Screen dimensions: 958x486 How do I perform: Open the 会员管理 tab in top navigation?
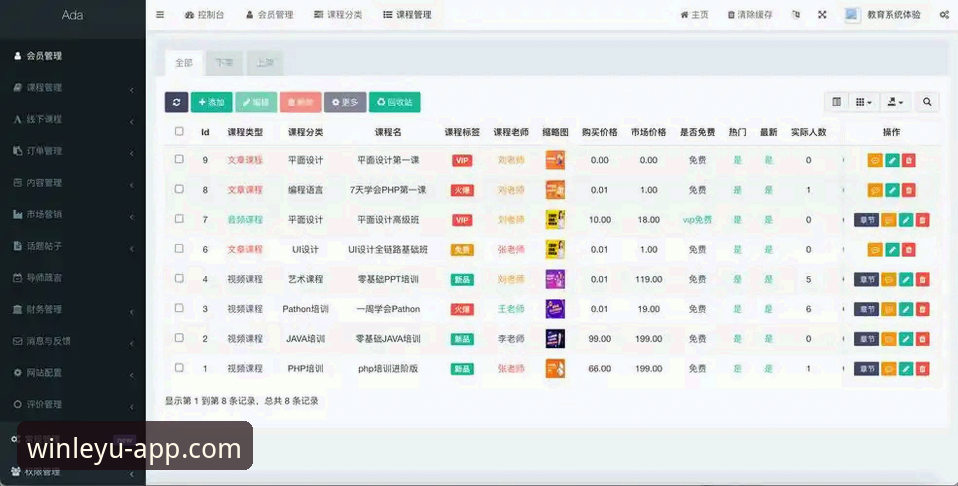click(x=269, y=15)
